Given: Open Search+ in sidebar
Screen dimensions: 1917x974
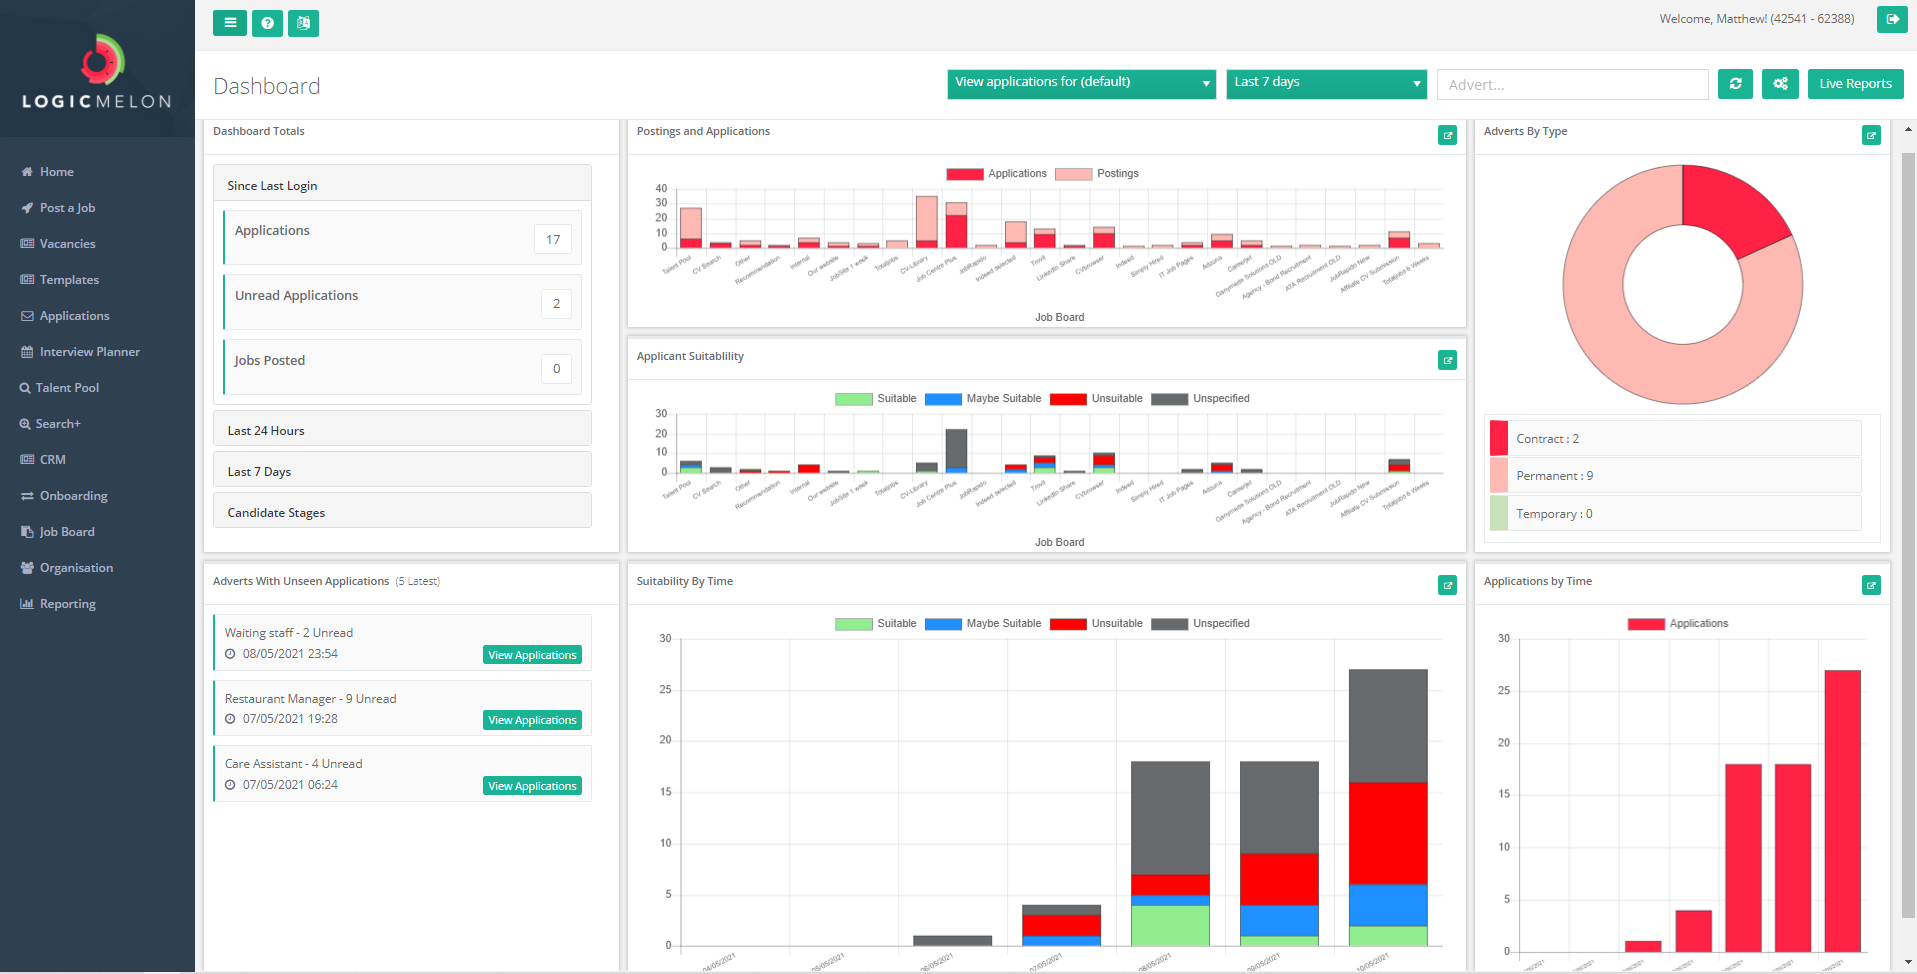Looking at the screenshot, I should coord(50,424).
